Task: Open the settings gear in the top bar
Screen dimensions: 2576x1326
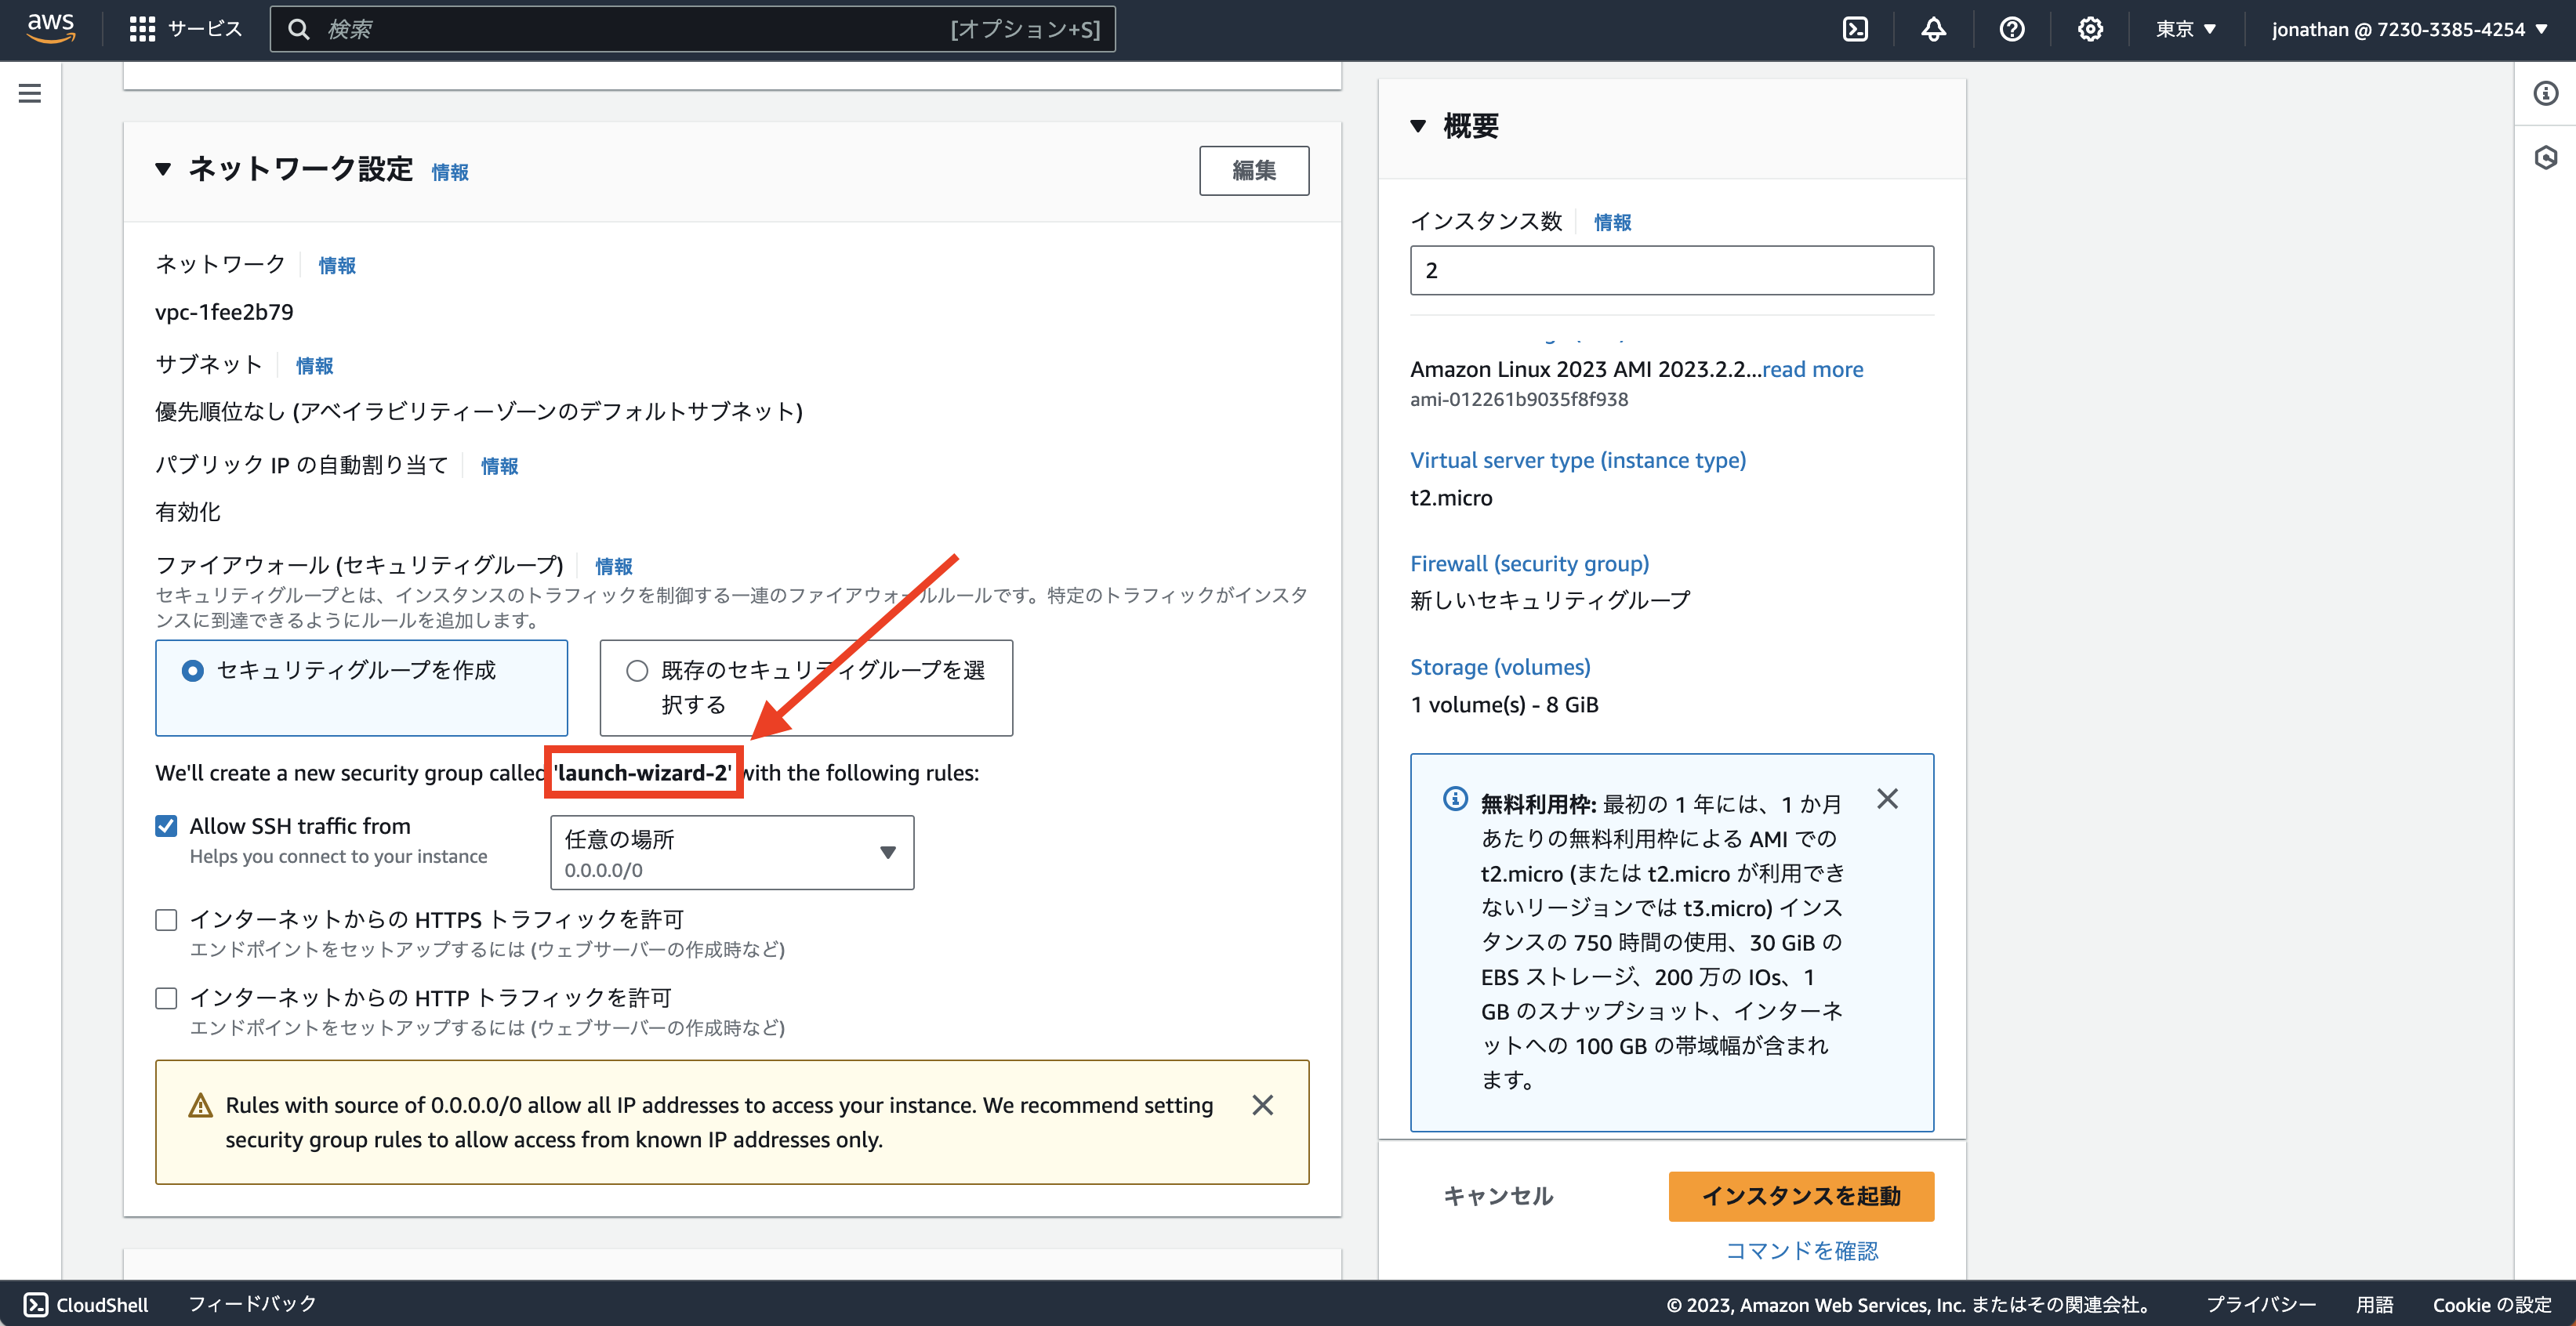Action: click(x=2090, y=28)
